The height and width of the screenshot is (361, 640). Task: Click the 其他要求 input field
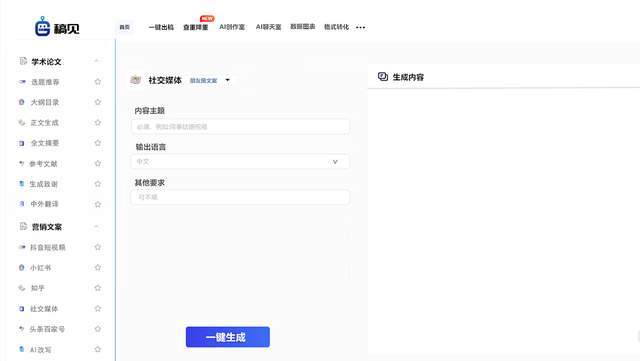(x=240, y=197)
